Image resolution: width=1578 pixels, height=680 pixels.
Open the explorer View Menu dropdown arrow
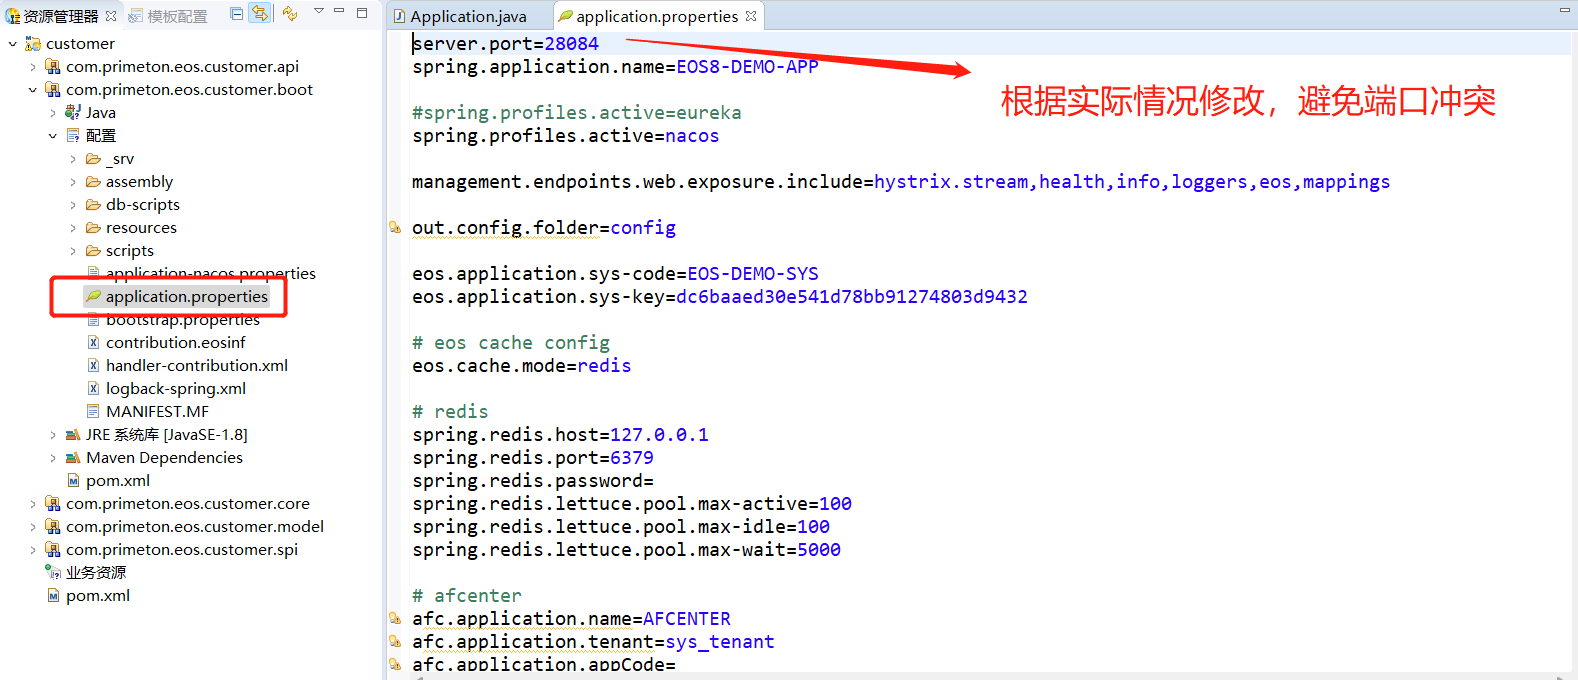click(x=318, y=11)
